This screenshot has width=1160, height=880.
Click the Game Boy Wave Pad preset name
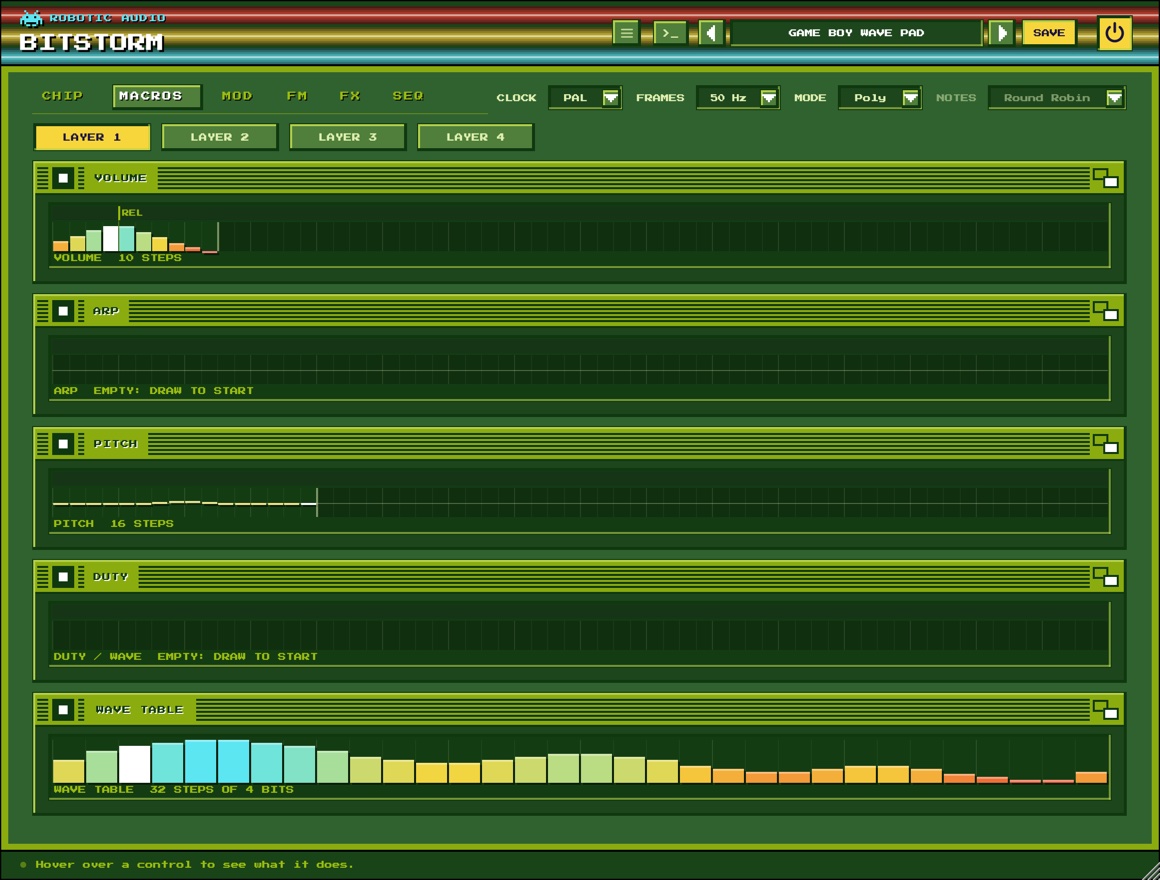coord(856,33)
